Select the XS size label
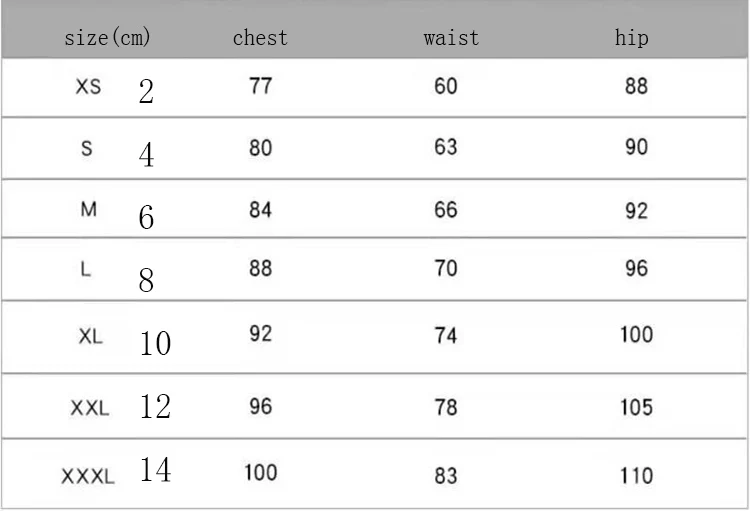Screen dimensions: 750x511 [x=88, y=87]
